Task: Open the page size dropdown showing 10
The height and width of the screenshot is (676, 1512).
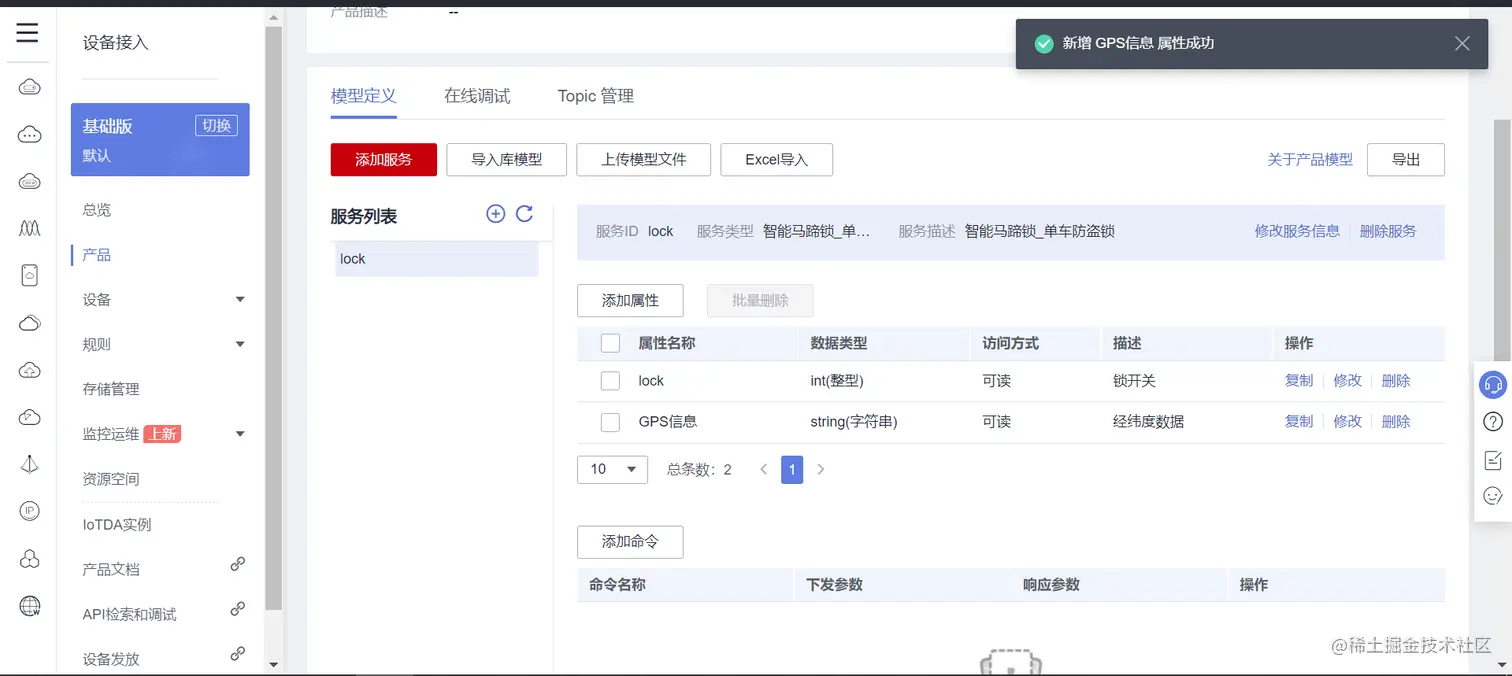Action: (612, 469)
